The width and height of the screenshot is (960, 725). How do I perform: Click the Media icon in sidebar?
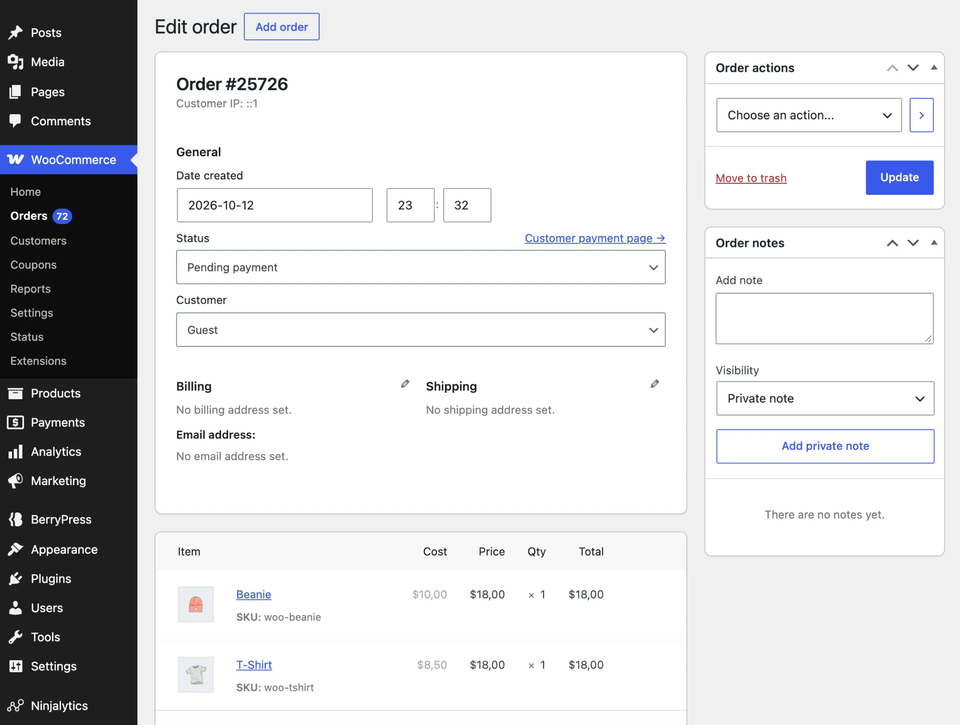coord(15,62)
